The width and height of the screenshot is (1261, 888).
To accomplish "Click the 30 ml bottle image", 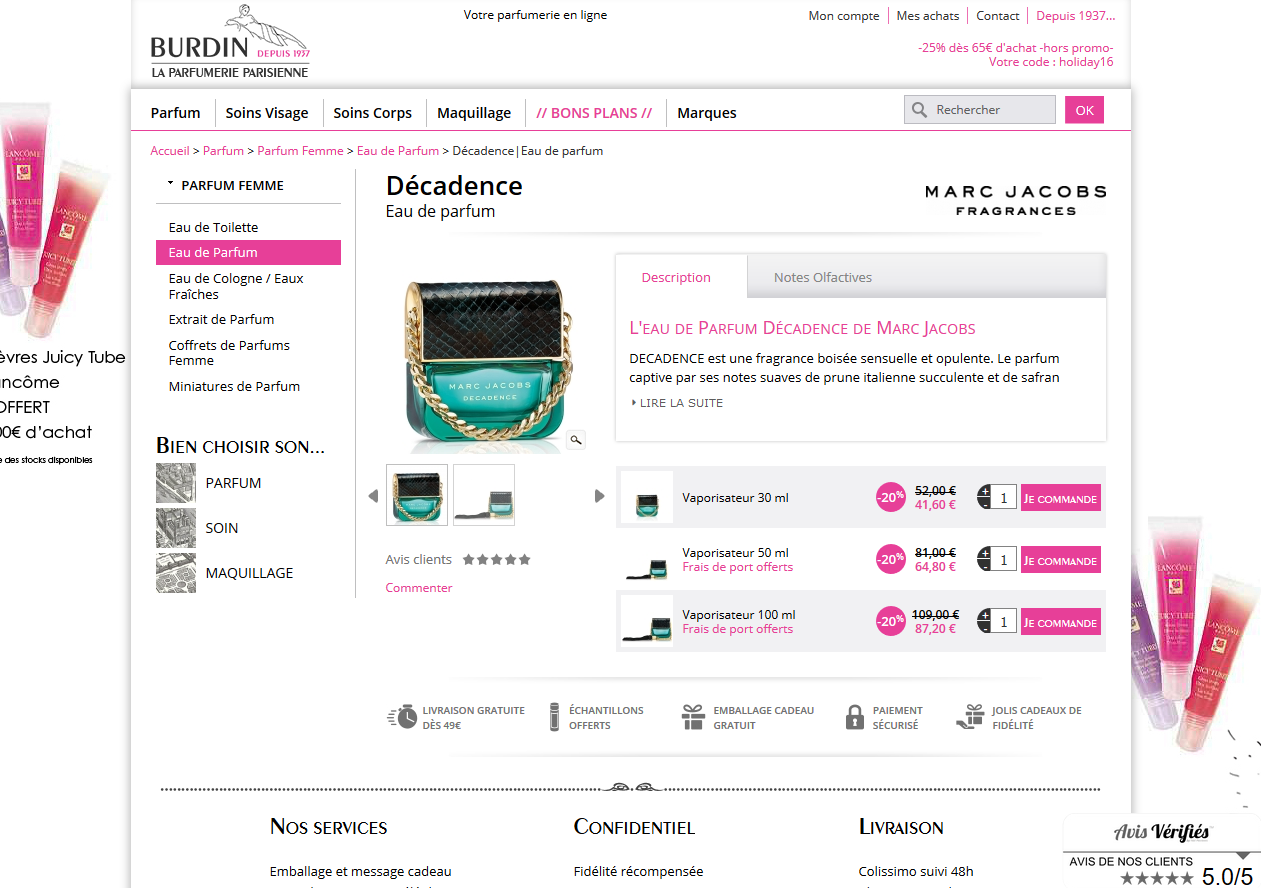I will (647, 497).
